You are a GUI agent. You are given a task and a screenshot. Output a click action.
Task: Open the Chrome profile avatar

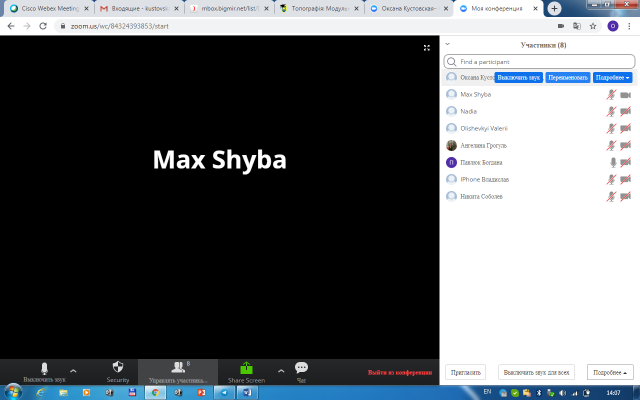click(x=613, y=26)
